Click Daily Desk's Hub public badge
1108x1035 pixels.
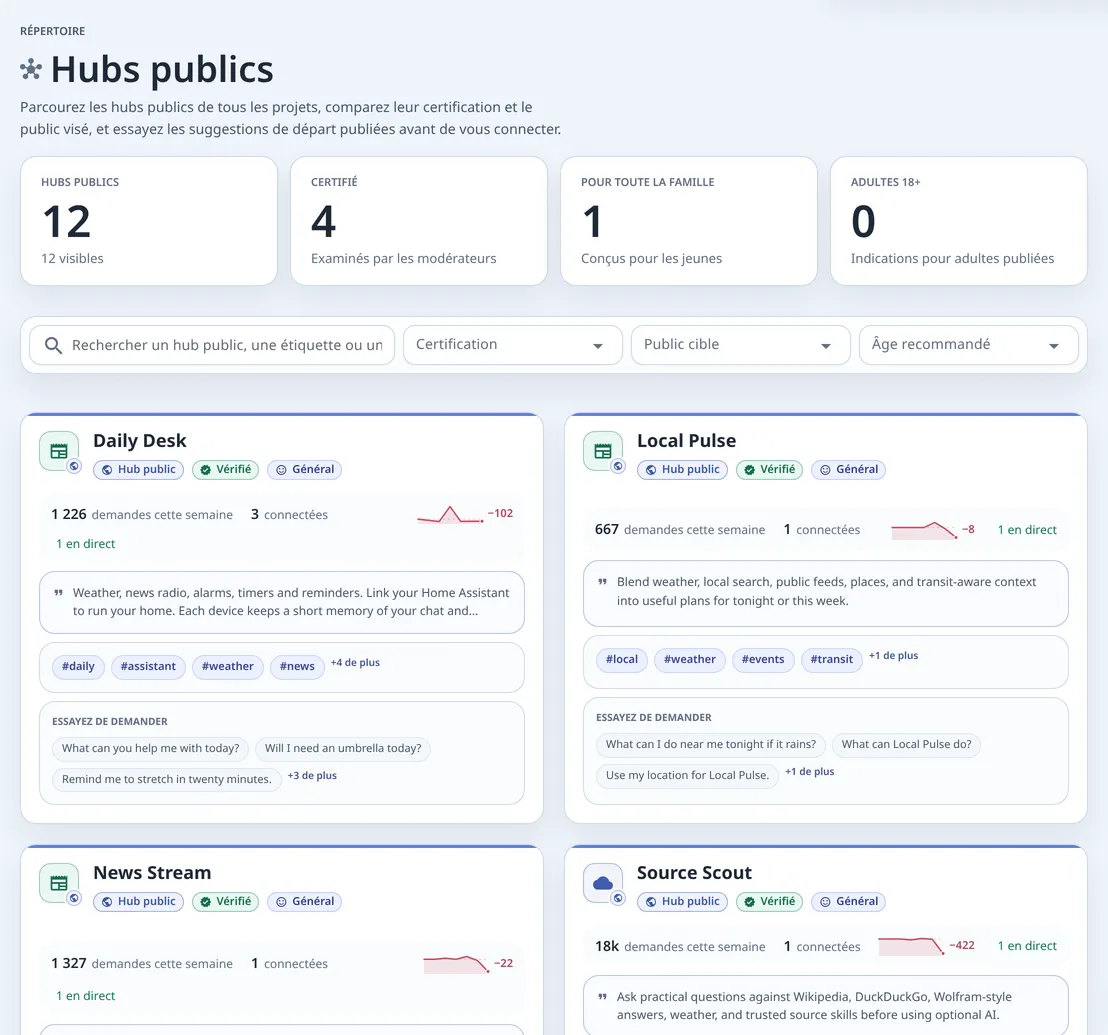(138, 470)
